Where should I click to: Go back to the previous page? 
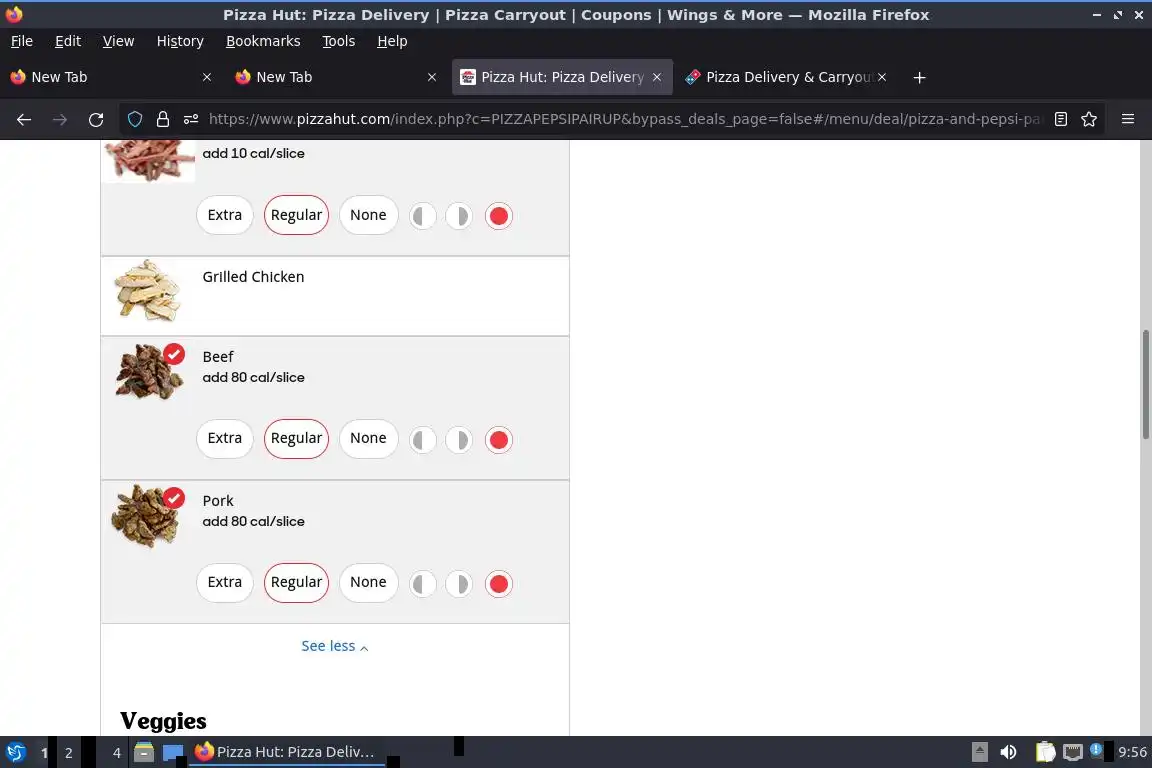click(24, 119)
